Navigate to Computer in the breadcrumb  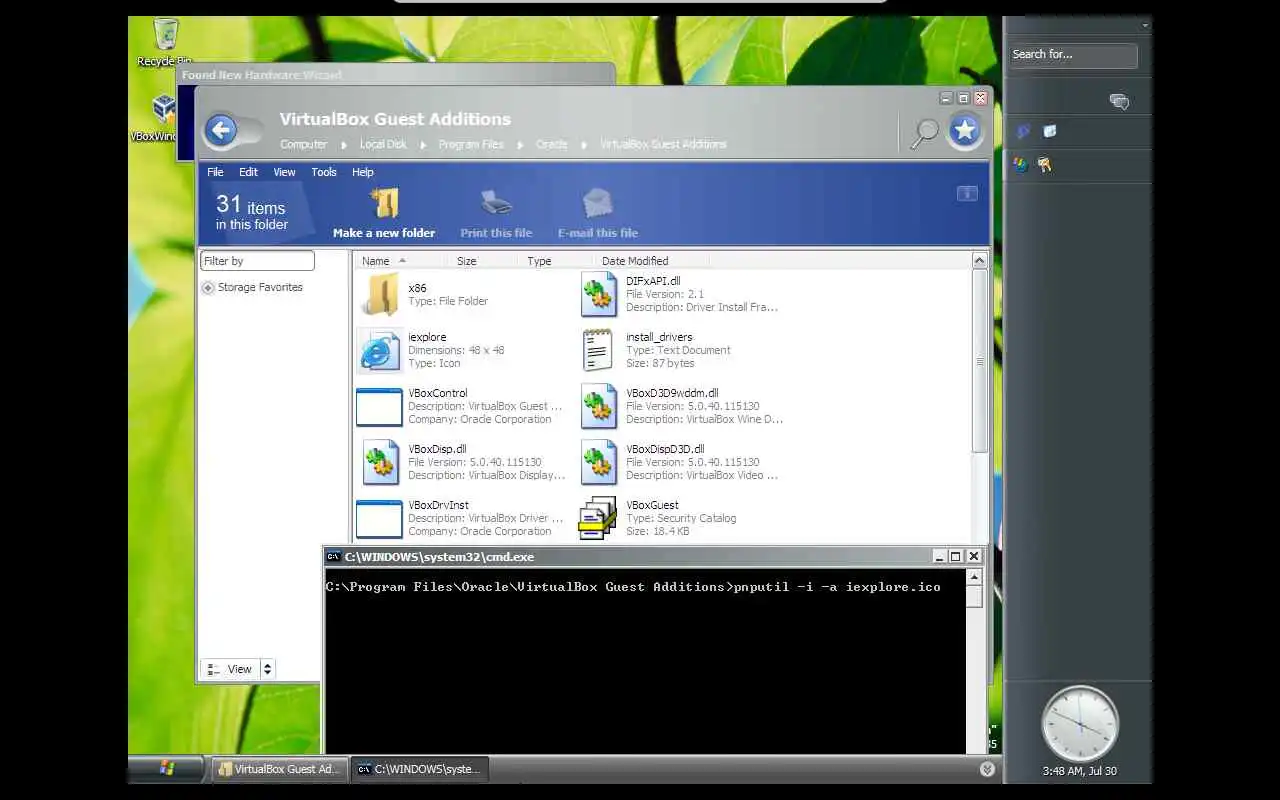click(x=303, y=144)
